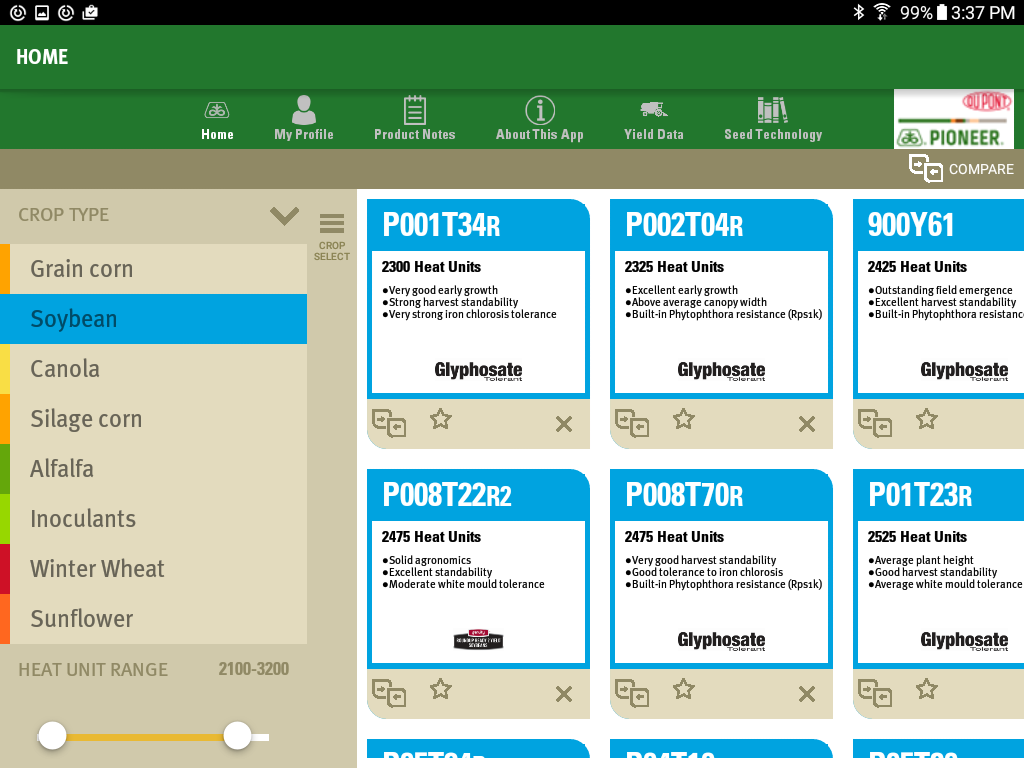Remove P008T70R card with X
This screenshot has height=768, width=1024.
point(807,694)
